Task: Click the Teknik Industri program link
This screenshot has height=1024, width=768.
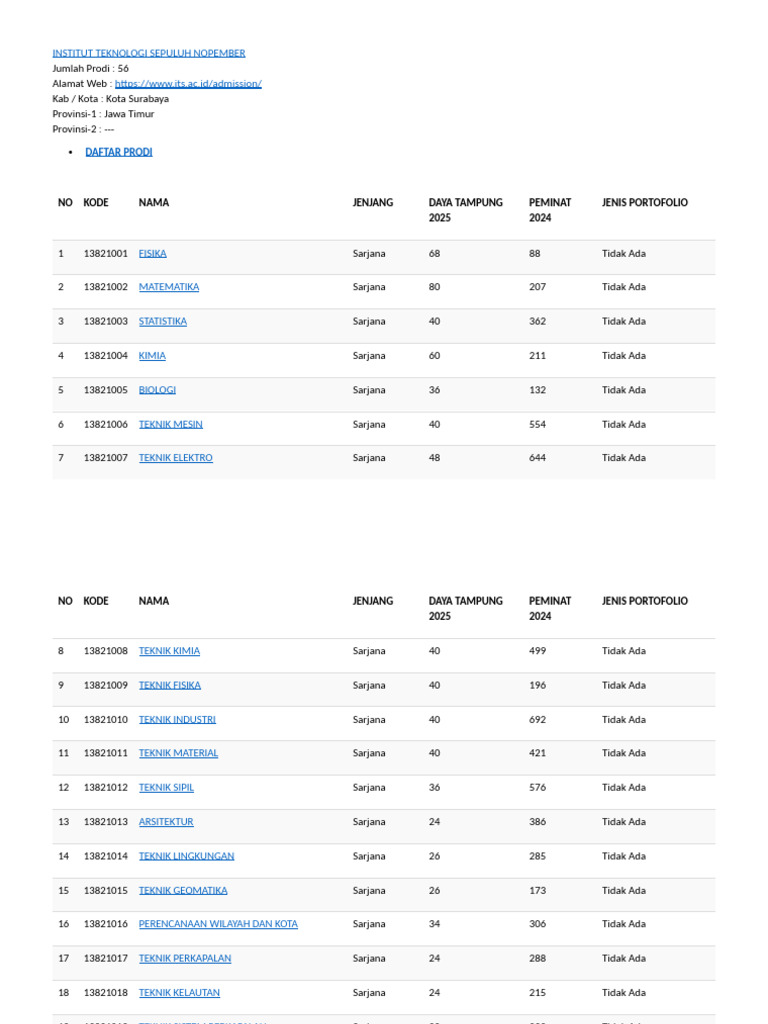Action: (177, 720)
